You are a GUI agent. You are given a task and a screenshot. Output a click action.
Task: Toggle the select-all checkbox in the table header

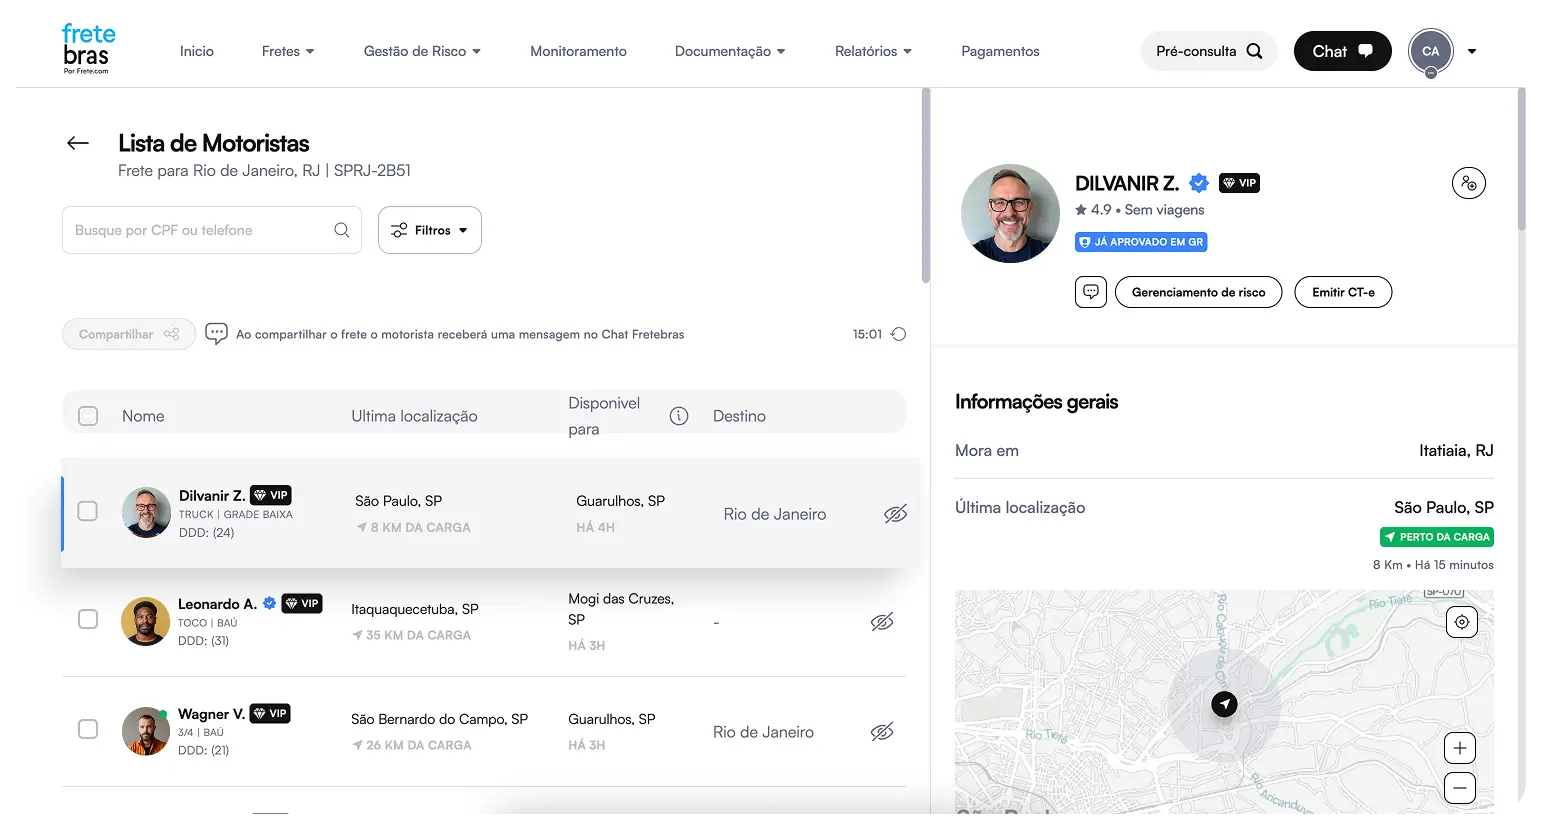pos(88,416)
